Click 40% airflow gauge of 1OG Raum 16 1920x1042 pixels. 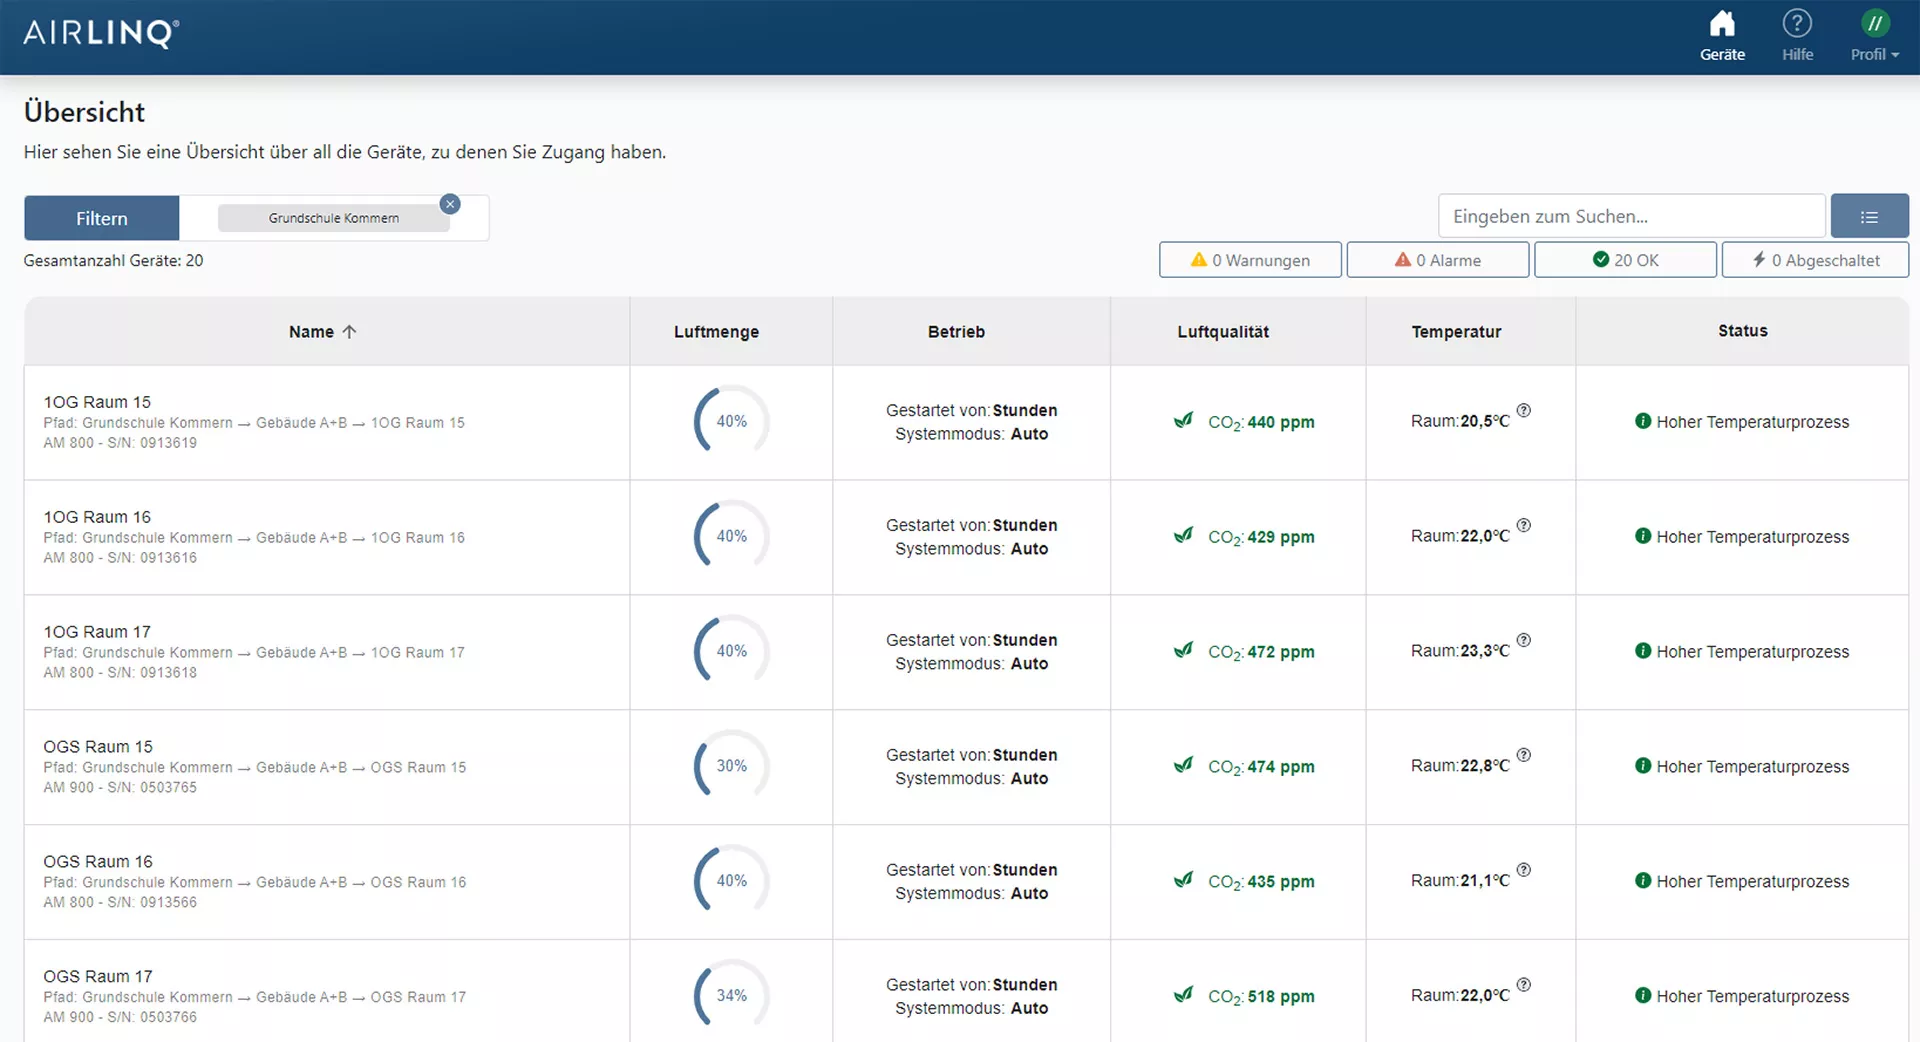coord(731,536)
